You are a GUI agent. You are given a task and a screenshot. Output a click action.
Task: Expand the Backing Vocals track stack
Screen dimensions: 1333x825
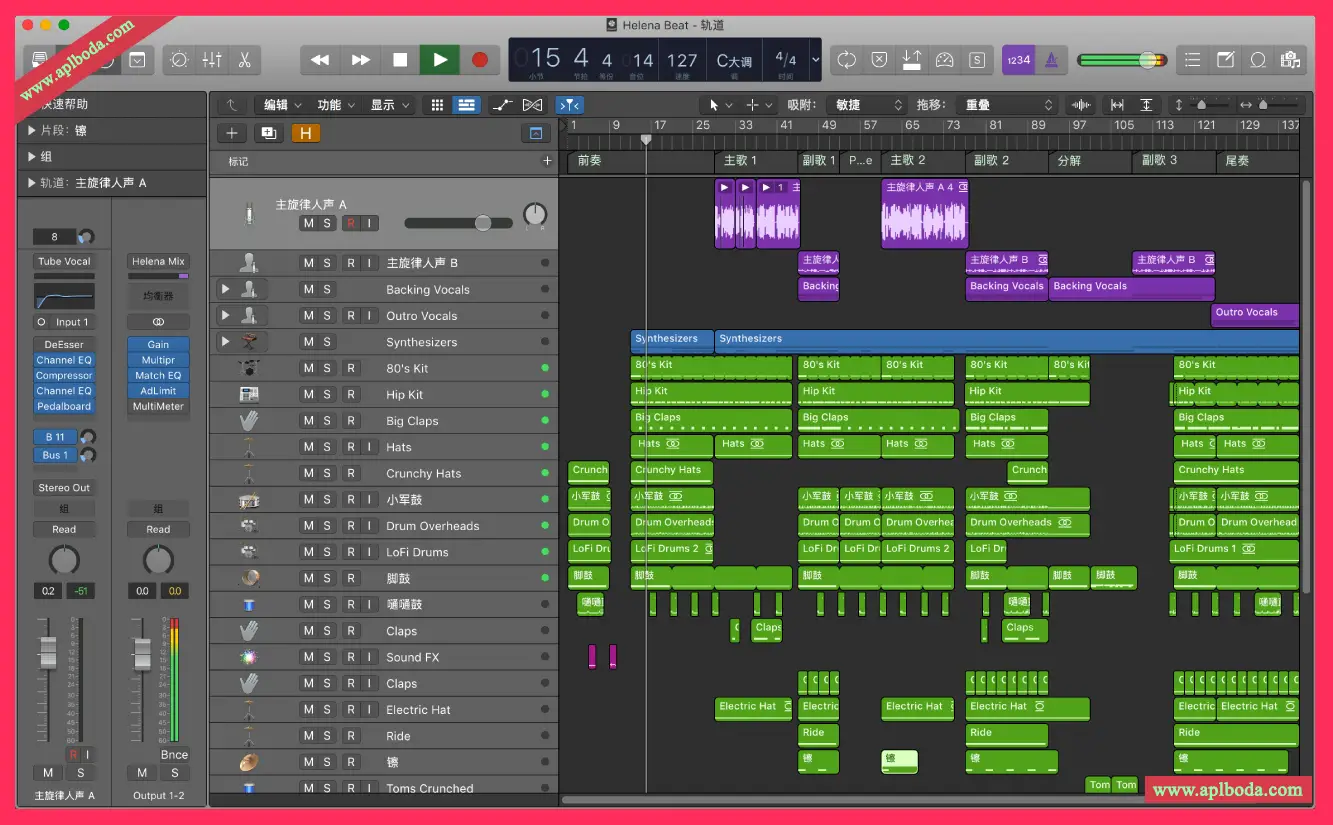point(225,289)
